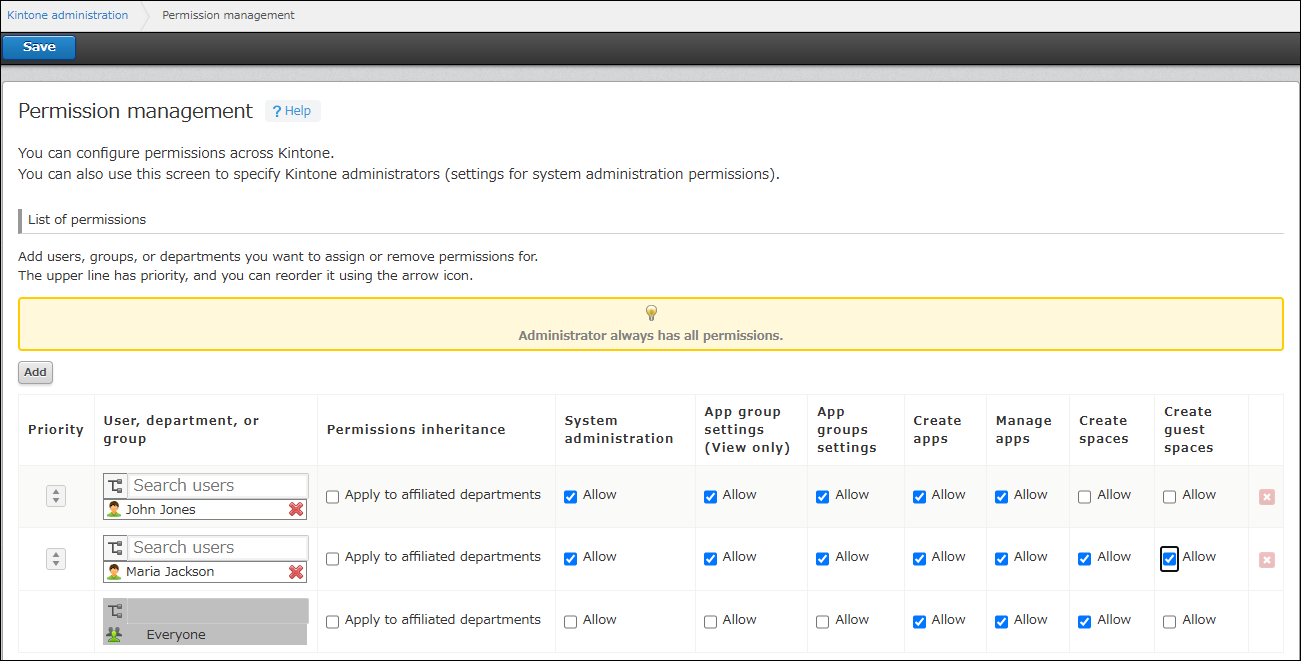The width and height of the screenshot is (1301, 661).
Task: Enable Apply to affiliated departments for John Jones
Action: pyautogui.click(x=332, y=495)
